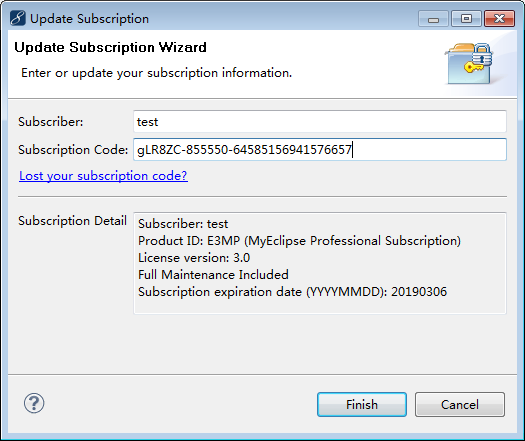Click Finish to apply subscription

tap(362, 405)
